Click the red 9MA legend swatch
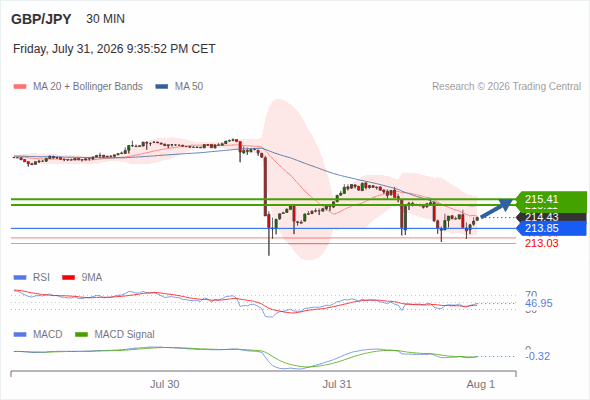590x400 pixels. point(68,278)
